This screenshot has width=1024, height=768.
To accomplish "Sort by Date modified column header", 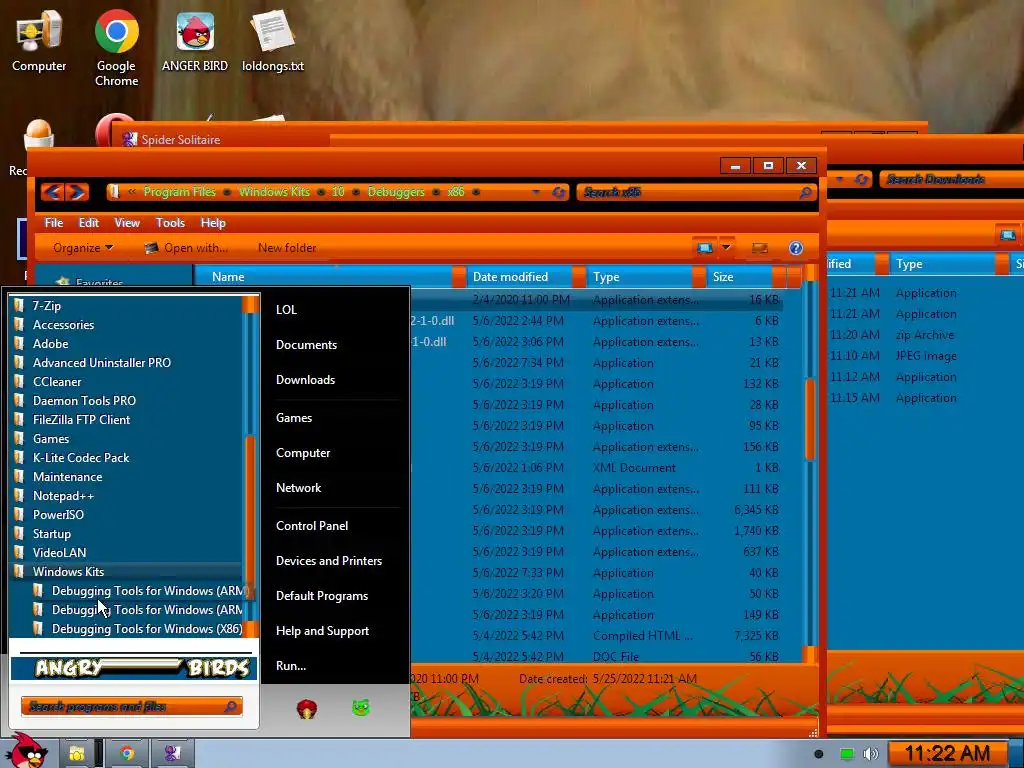I will pos(521,277).
